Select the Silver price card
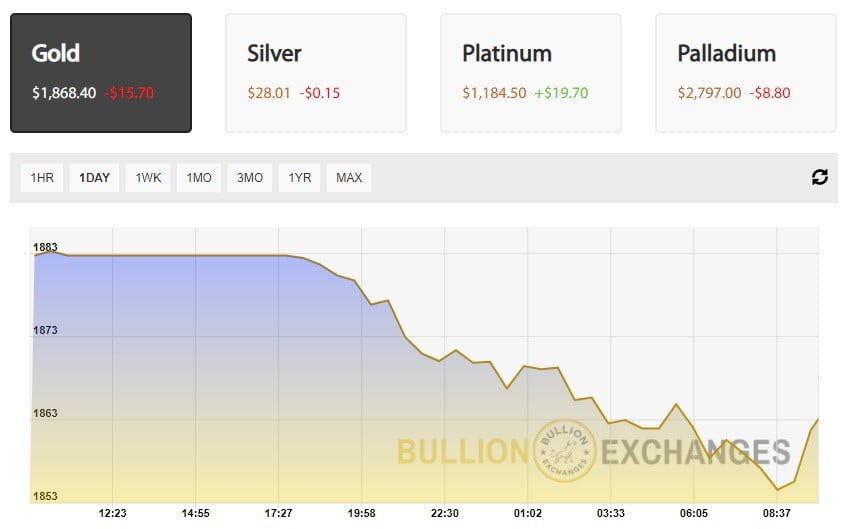This screenshot has height=529, width=849. click(315, 72)
